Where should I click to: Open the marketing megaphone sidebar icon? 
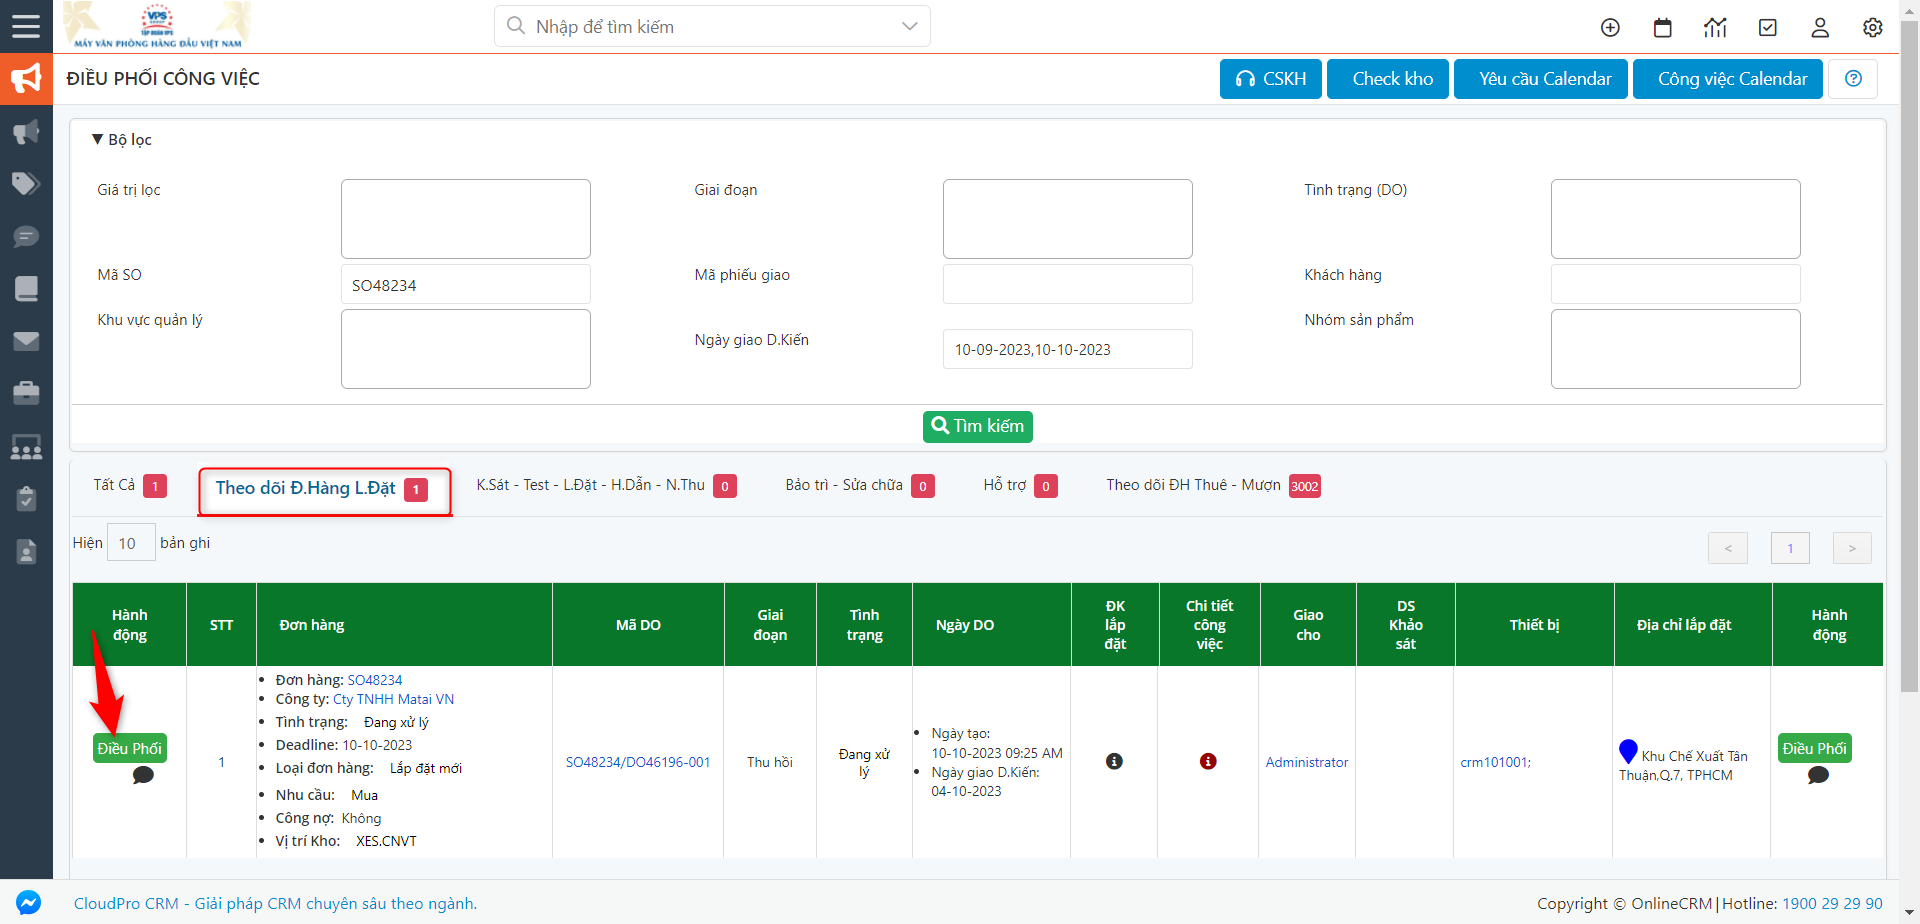(26, 132)
